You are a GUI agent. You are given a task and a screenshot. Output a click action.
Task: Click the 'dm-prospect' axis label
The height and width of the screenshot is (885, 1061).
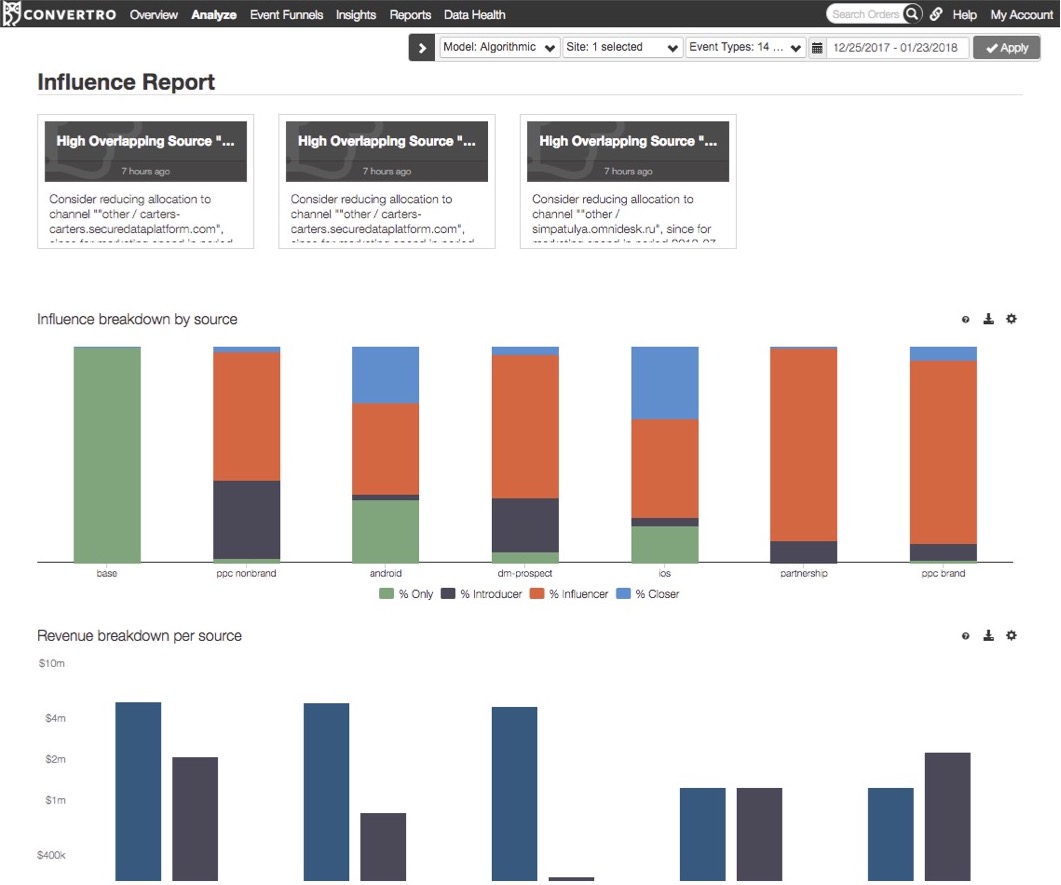coord(524,573)
